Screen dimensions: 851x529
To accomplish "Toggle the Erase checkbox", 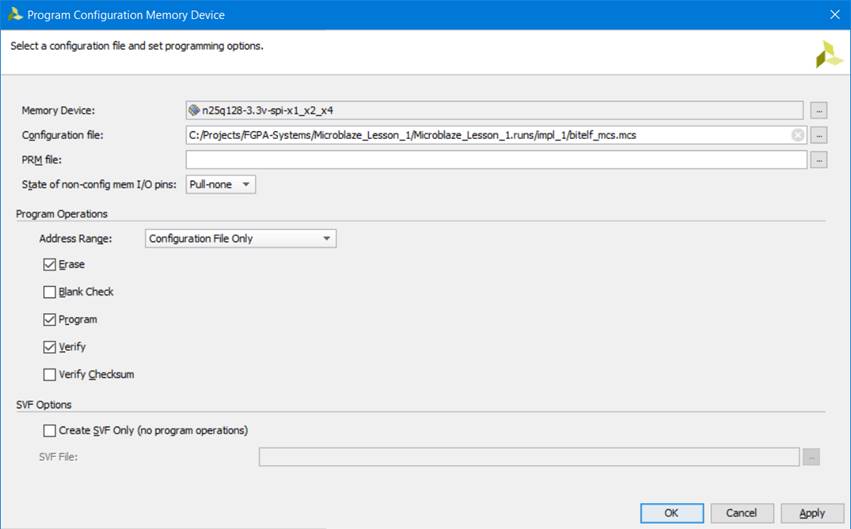I will pos(50,265).
